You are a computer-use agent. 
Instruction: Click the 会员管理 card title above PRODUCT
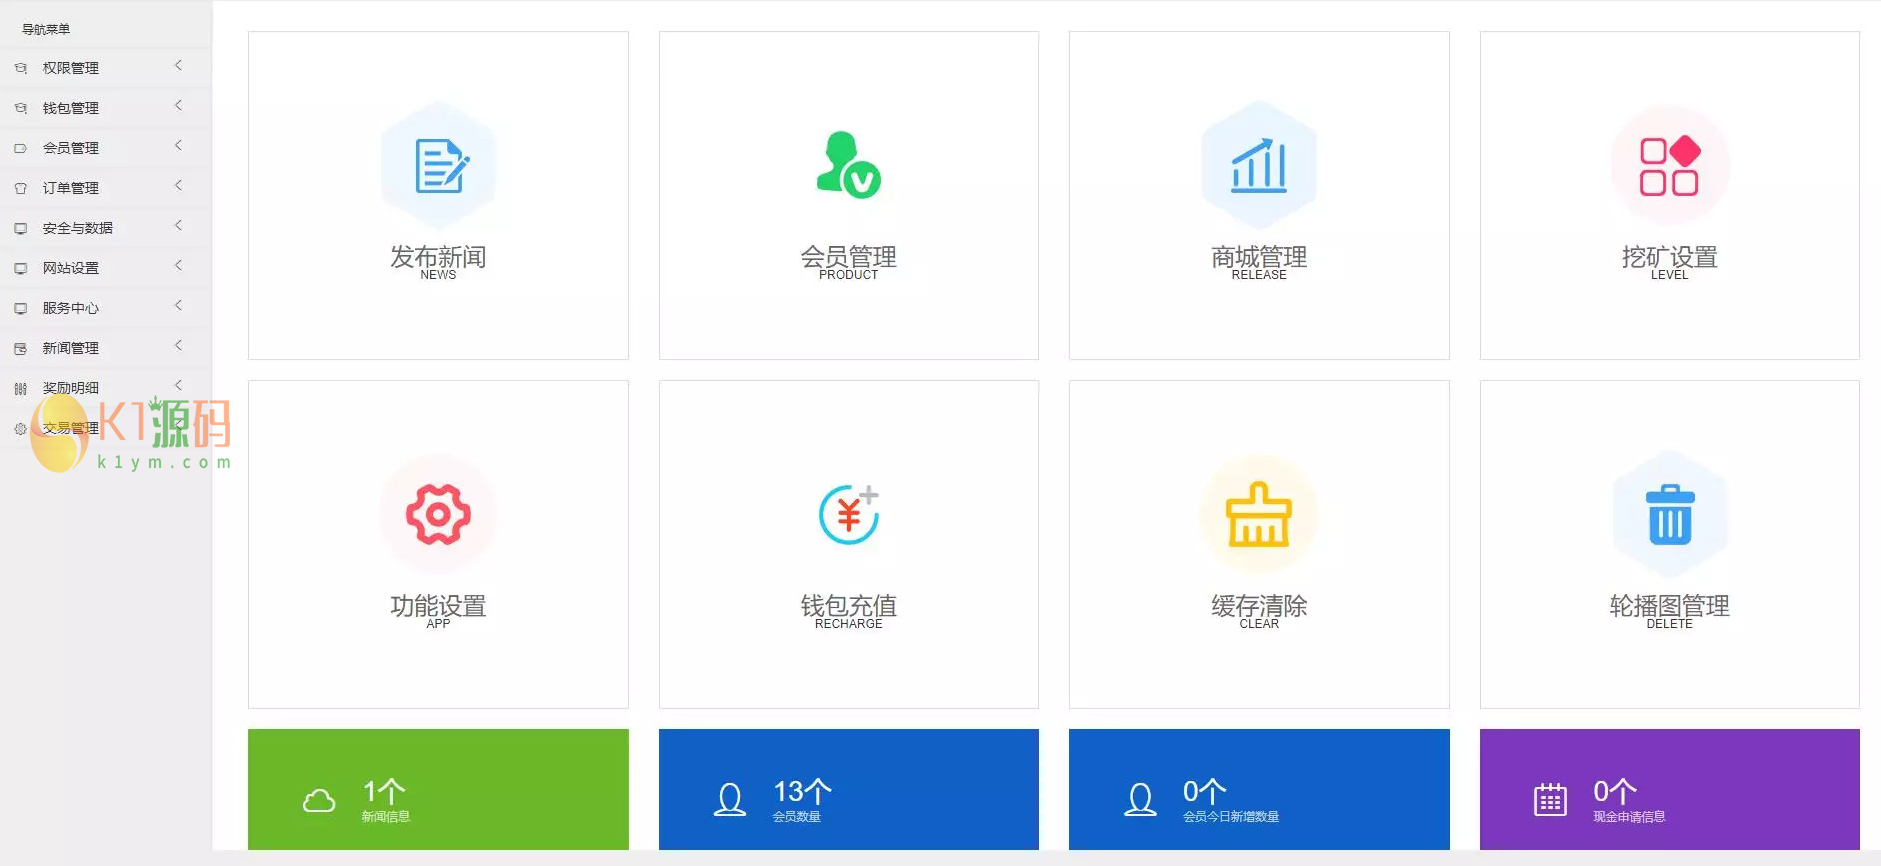coord(848,257)
